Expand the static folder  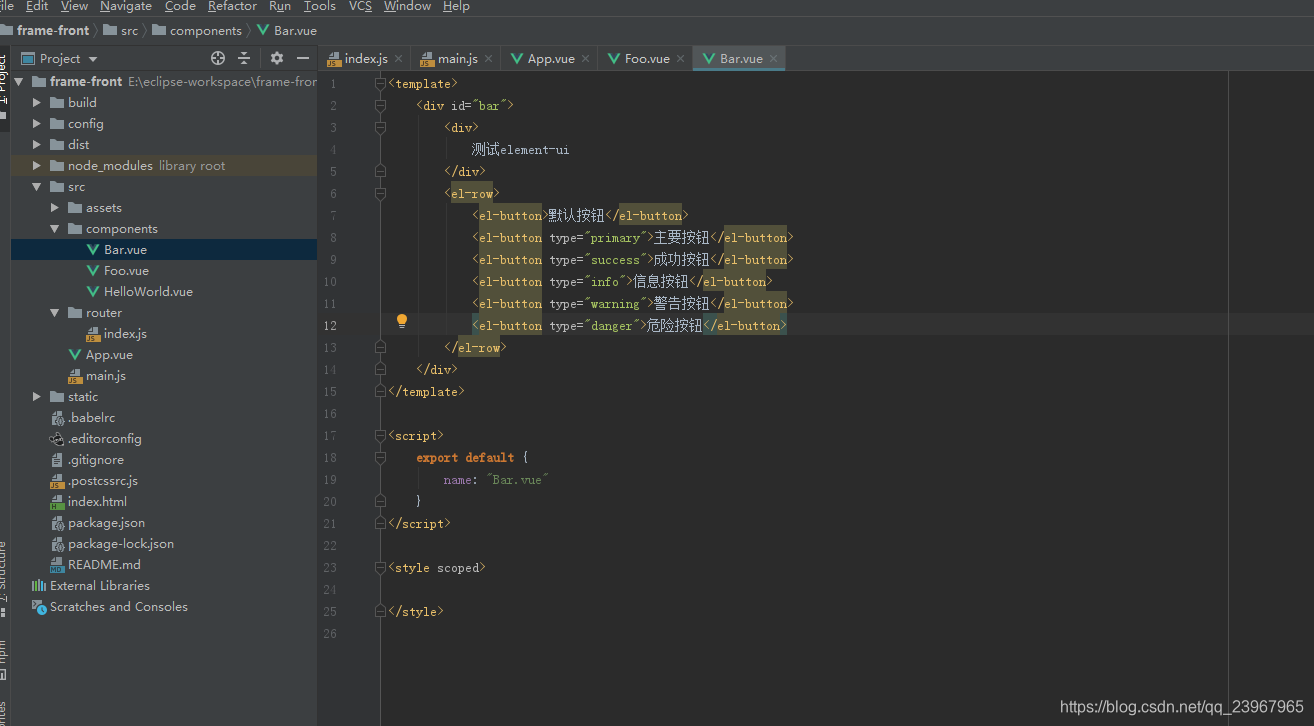37,397
